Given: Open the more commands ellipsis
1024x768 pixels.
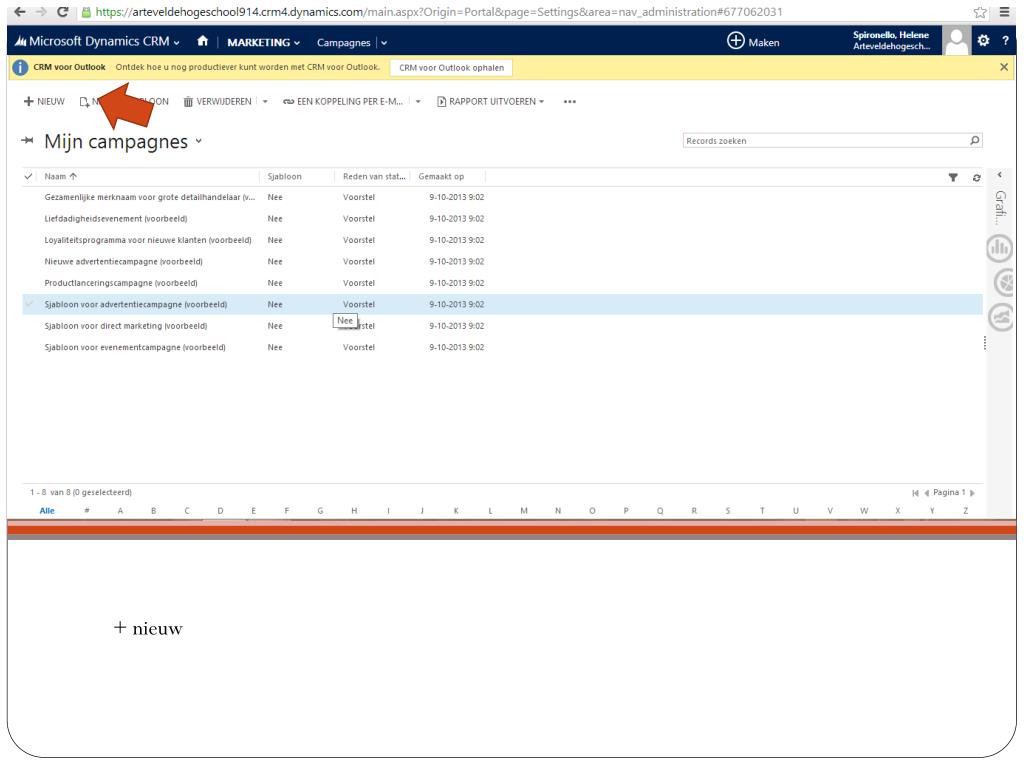Looking at the screenshot, I should tap(570, 101).
